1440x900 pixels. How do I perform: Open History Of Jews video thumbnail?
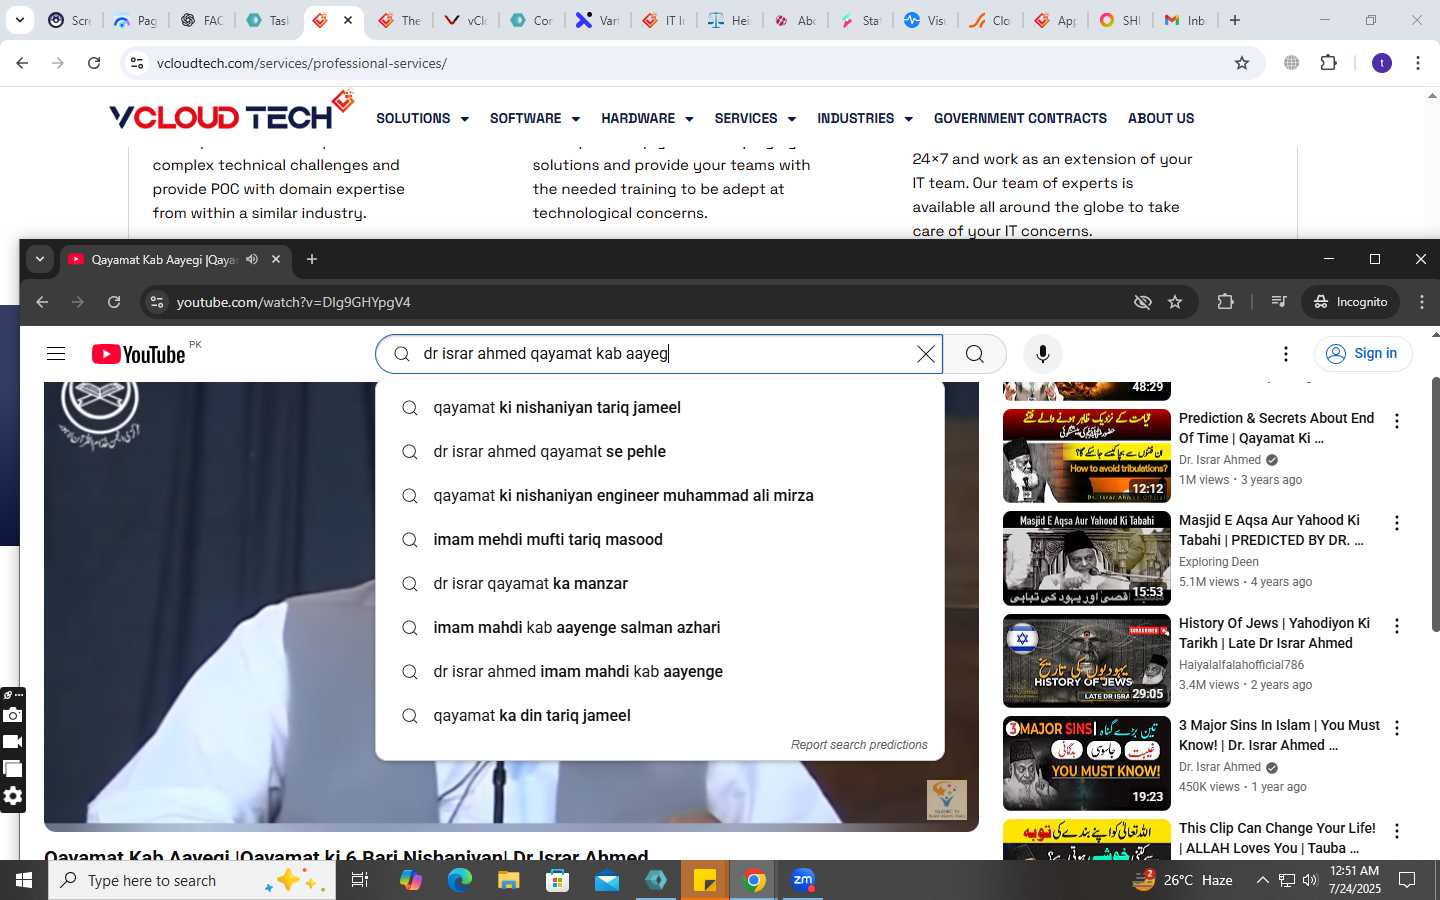tap(1087, 661)
